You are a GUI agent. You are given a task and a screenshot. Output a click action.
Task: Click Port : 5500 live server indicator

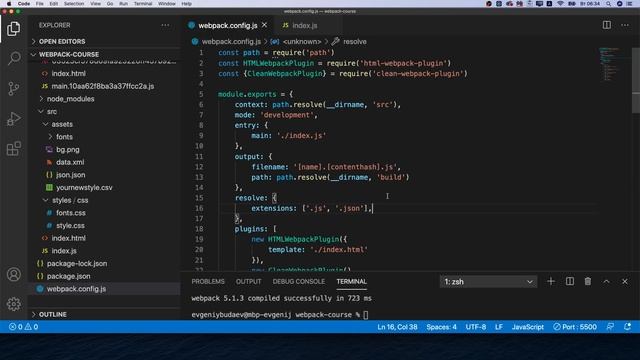(575, 327)
